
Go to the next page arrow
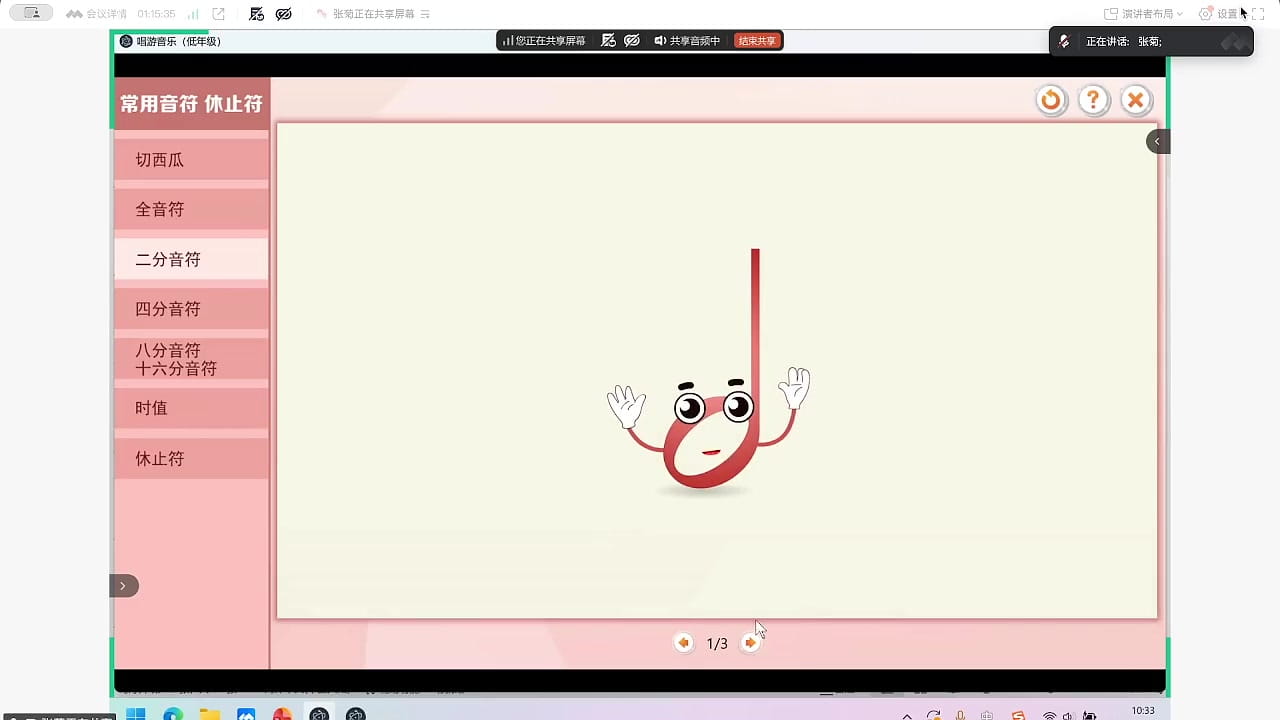click(750, 643)
